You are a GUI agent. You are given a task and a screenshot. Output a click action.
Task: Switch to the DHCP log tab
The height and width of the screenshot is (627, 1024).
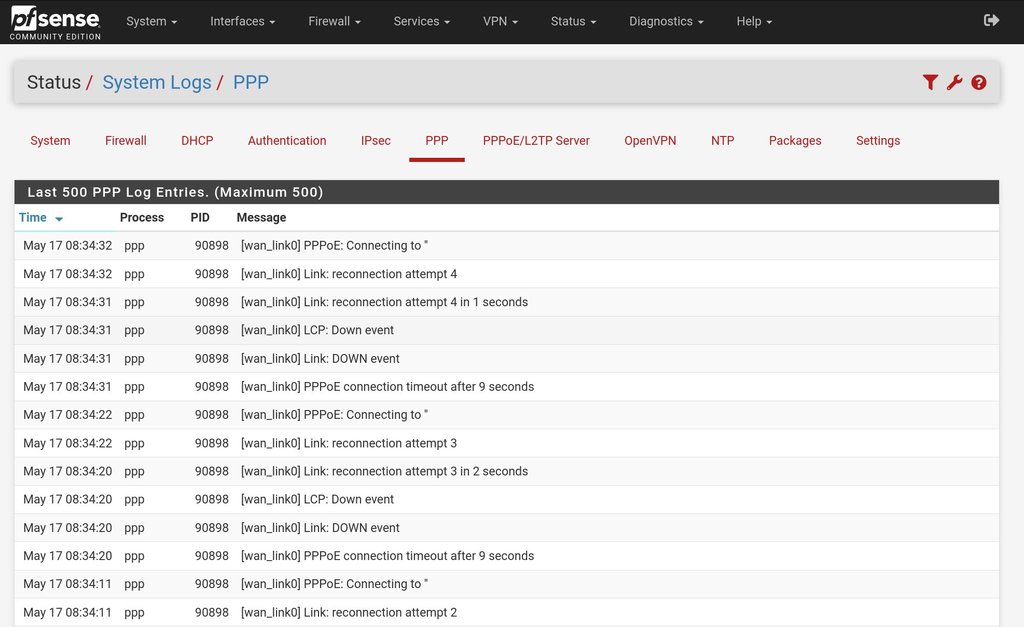point(197,141)
